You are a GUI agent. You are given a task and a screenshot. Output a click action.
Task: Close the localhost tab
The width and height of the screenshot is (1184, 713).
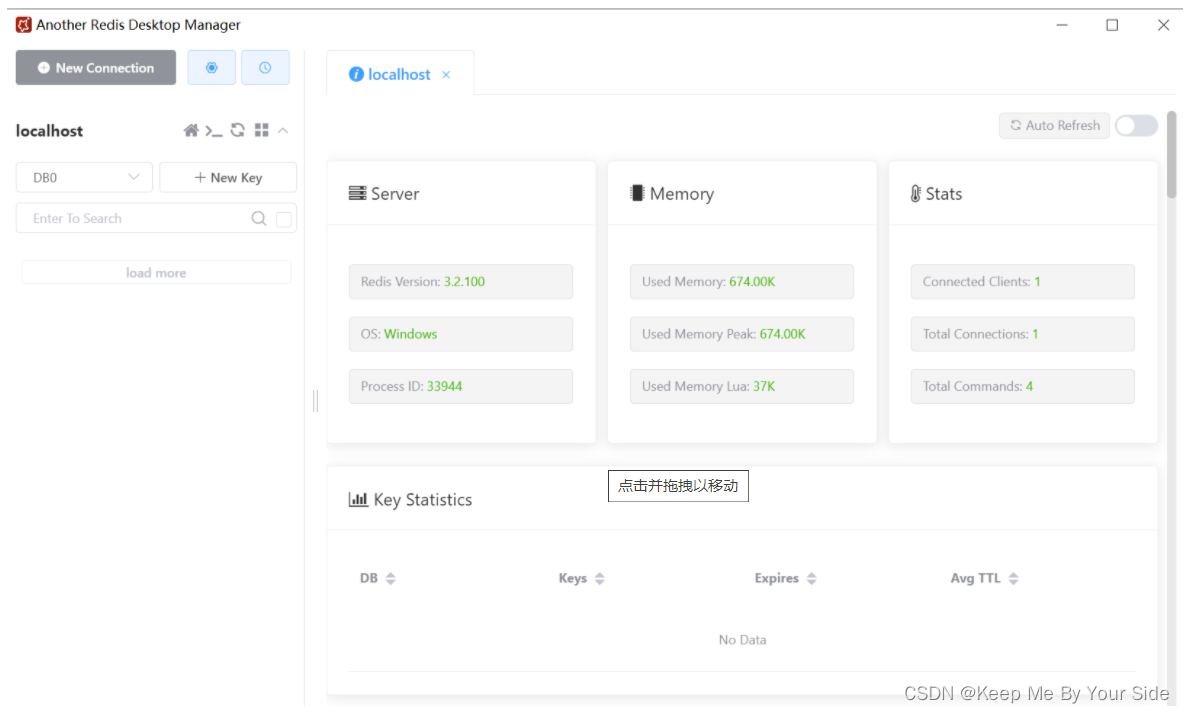pyautogui.click(x=445, y=74)
